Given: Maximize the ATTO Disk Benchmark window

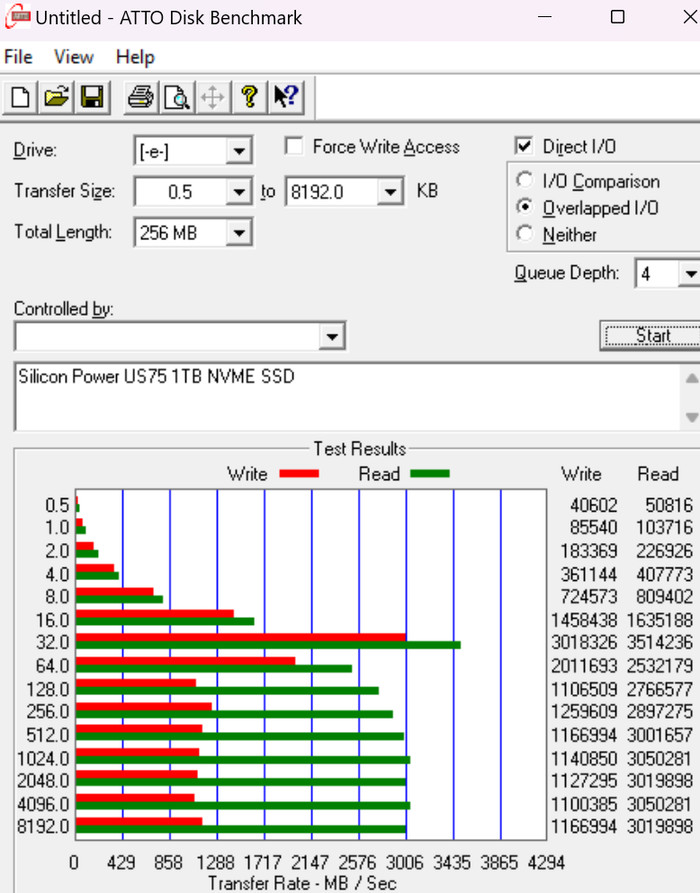Looking at the screenshot, I should 617,17.
